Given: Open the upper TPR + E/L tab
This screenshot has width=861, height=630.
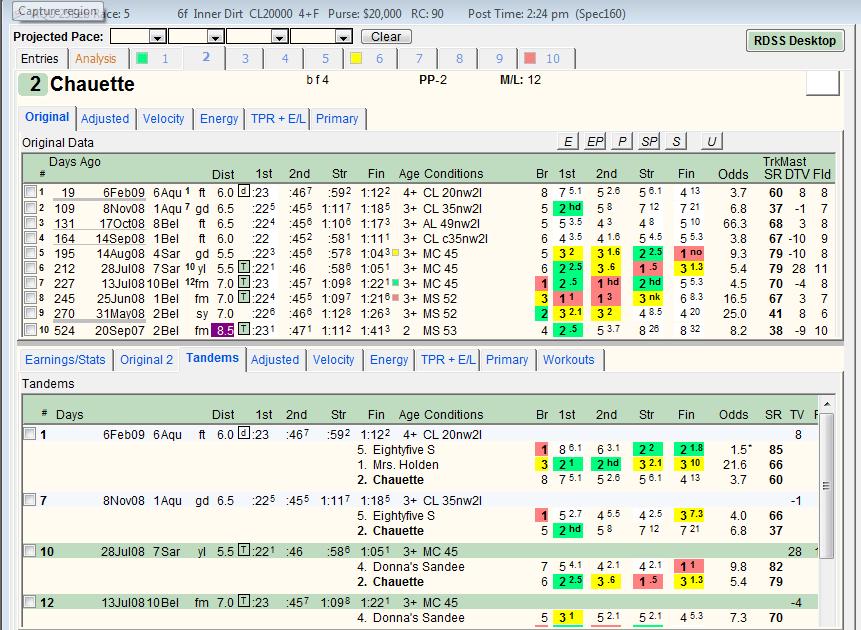Looking at the screenshot, I should tap(278, 119).
